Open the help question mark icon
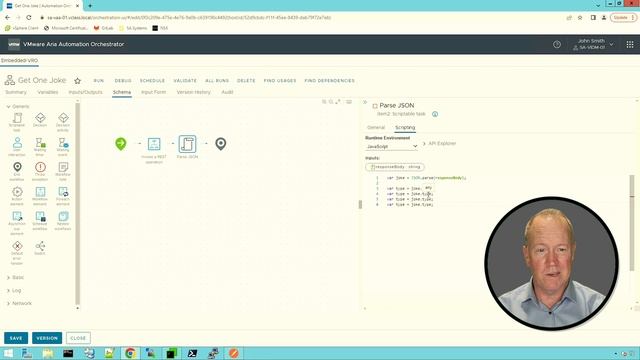This screenshot has width=640, height=360. [557, 44]
